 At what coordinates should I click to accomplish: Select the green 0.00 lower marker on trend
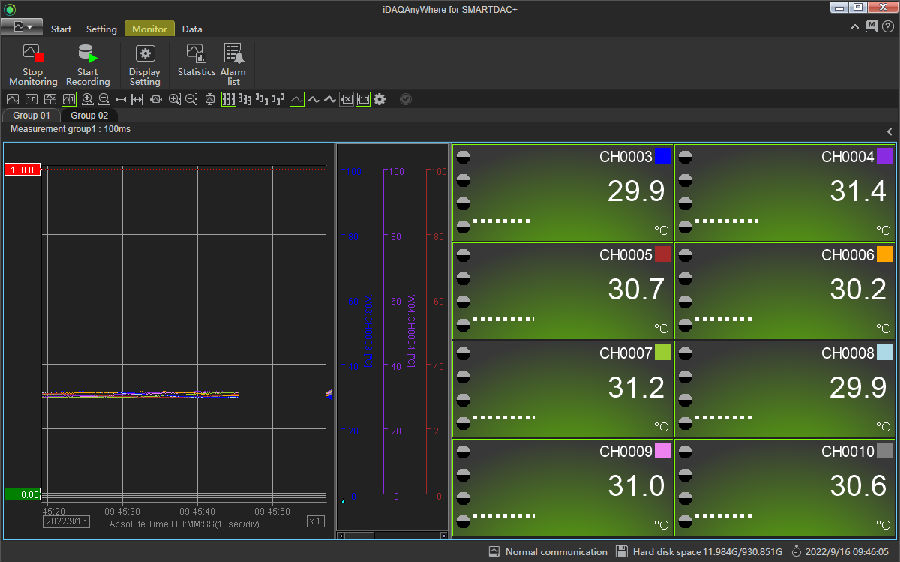click(23, 494)
